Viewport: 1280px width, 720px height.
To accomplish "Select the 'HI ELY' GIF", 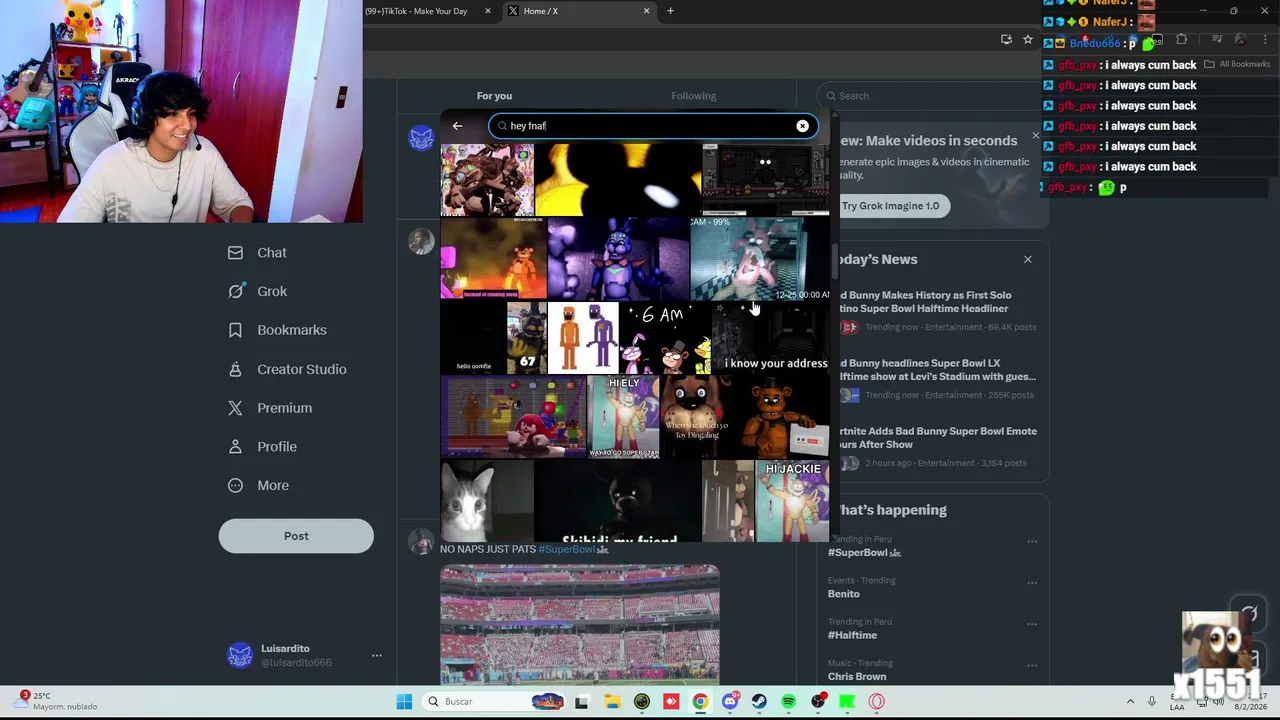I will click(x=624, y=417).
